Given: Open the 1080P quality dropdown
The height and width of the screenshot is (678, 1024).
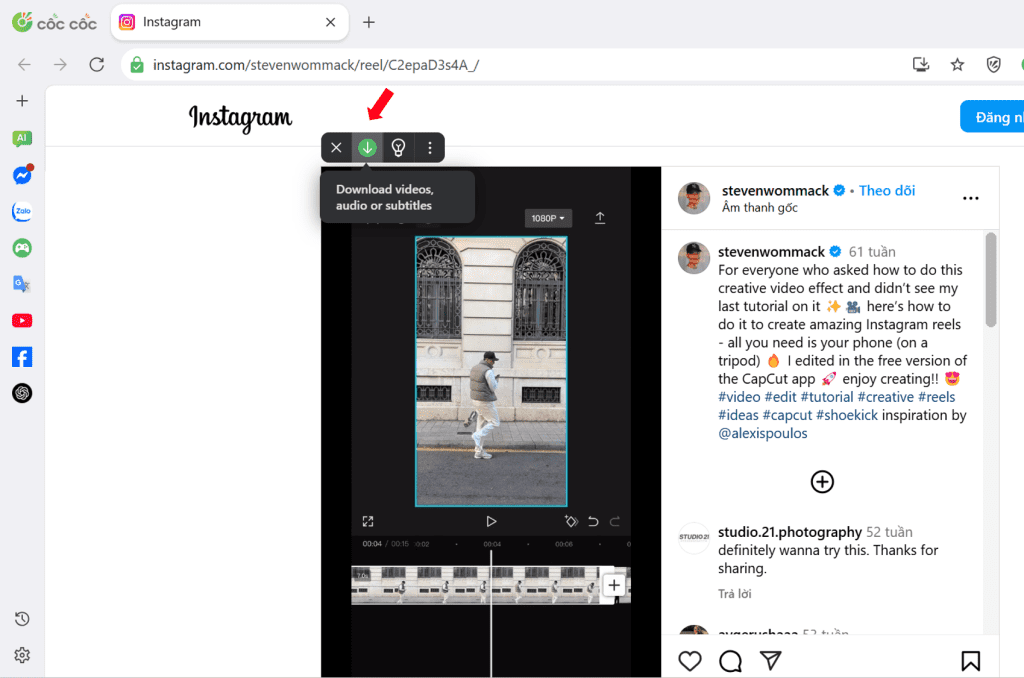Looking at the screenshot, I should [x=548, y=216].
